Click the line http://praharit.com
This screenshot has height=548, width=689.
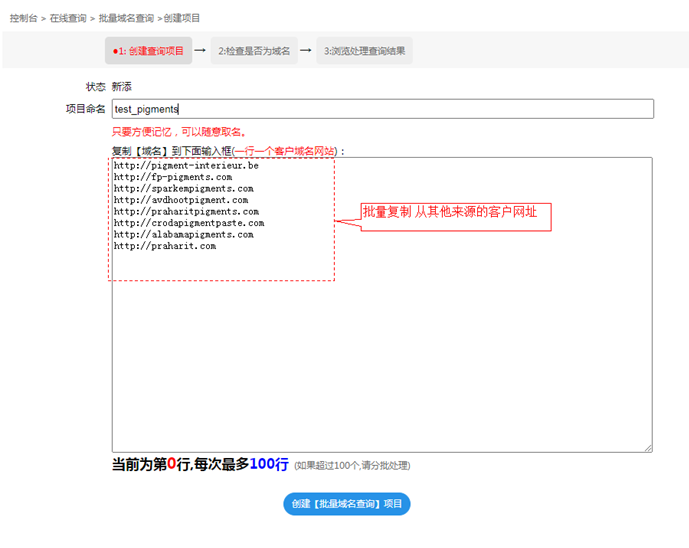165,246
